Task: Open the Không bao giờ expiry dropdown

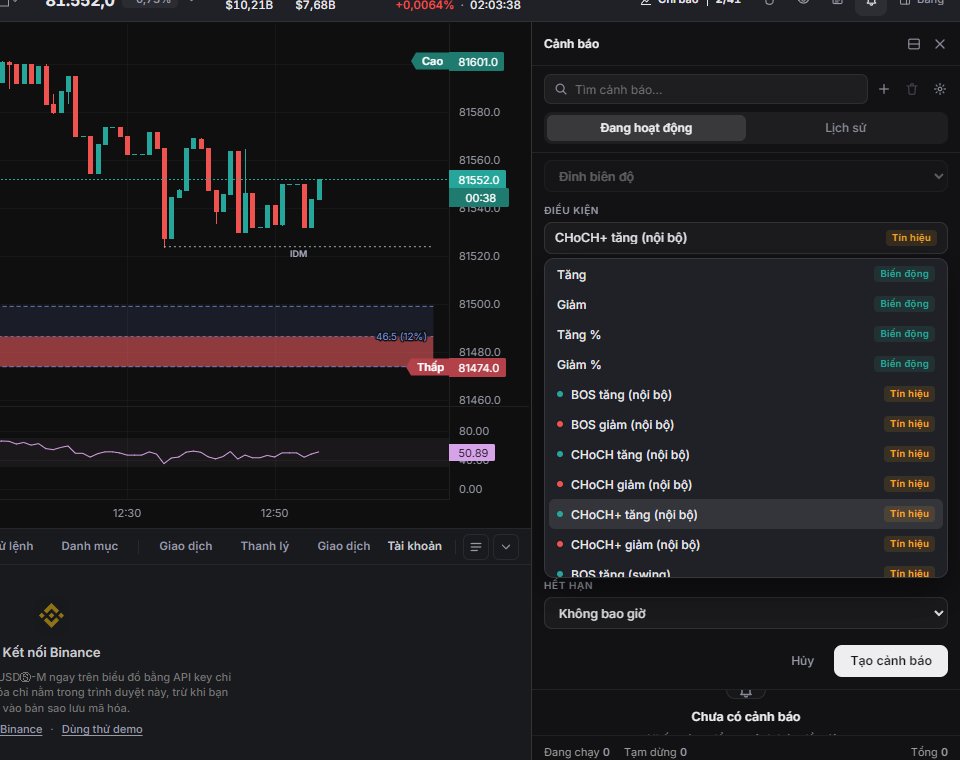Action: click(746, 614)
